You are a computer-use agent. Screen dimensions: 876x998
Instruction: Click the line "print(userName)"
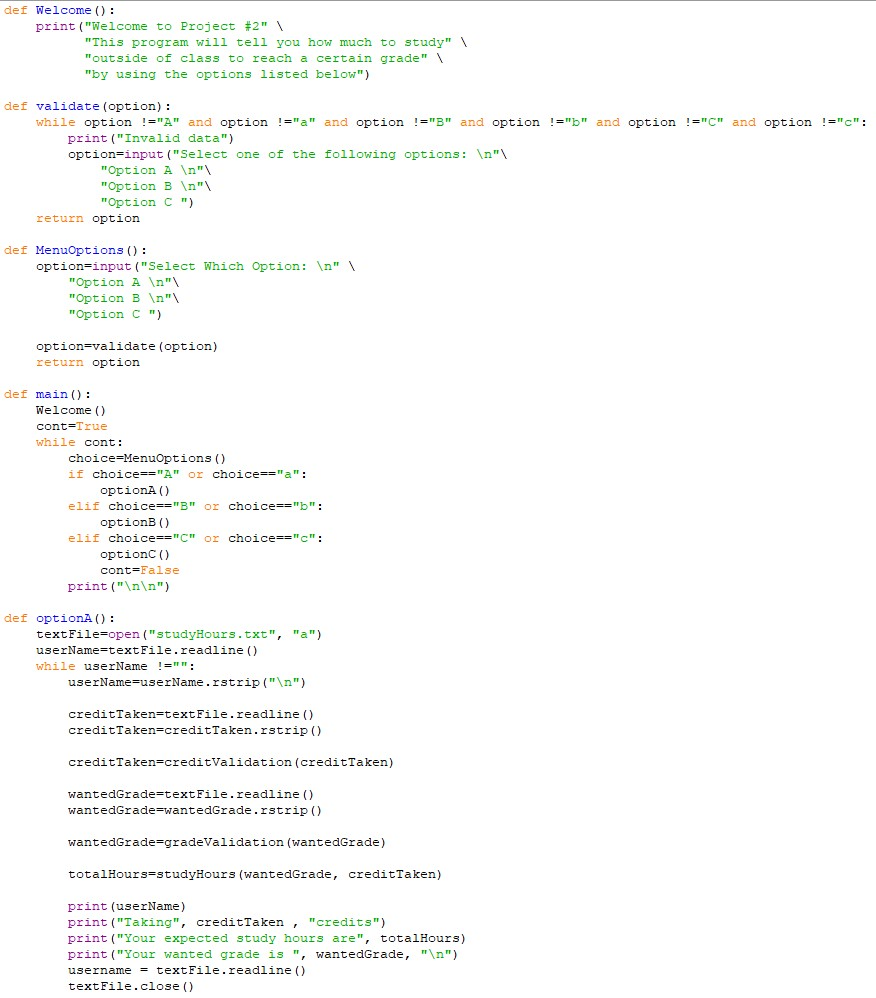[x=127, y=906]
